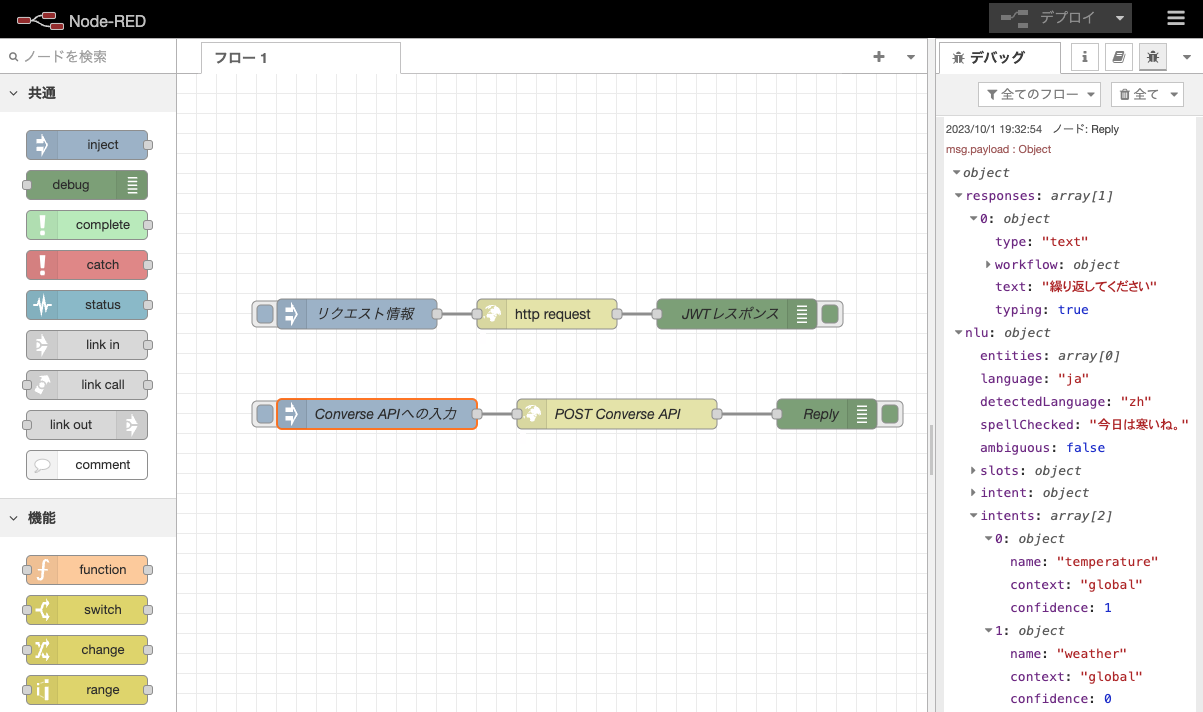Click the add new flow plus icon

point(879,57)
